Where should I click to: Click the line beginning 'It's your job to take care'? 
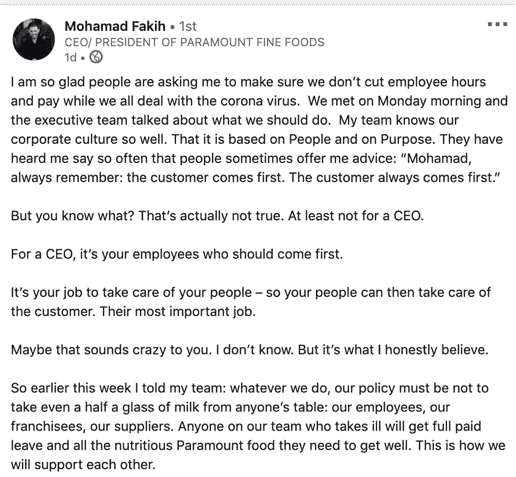[251, 293]
